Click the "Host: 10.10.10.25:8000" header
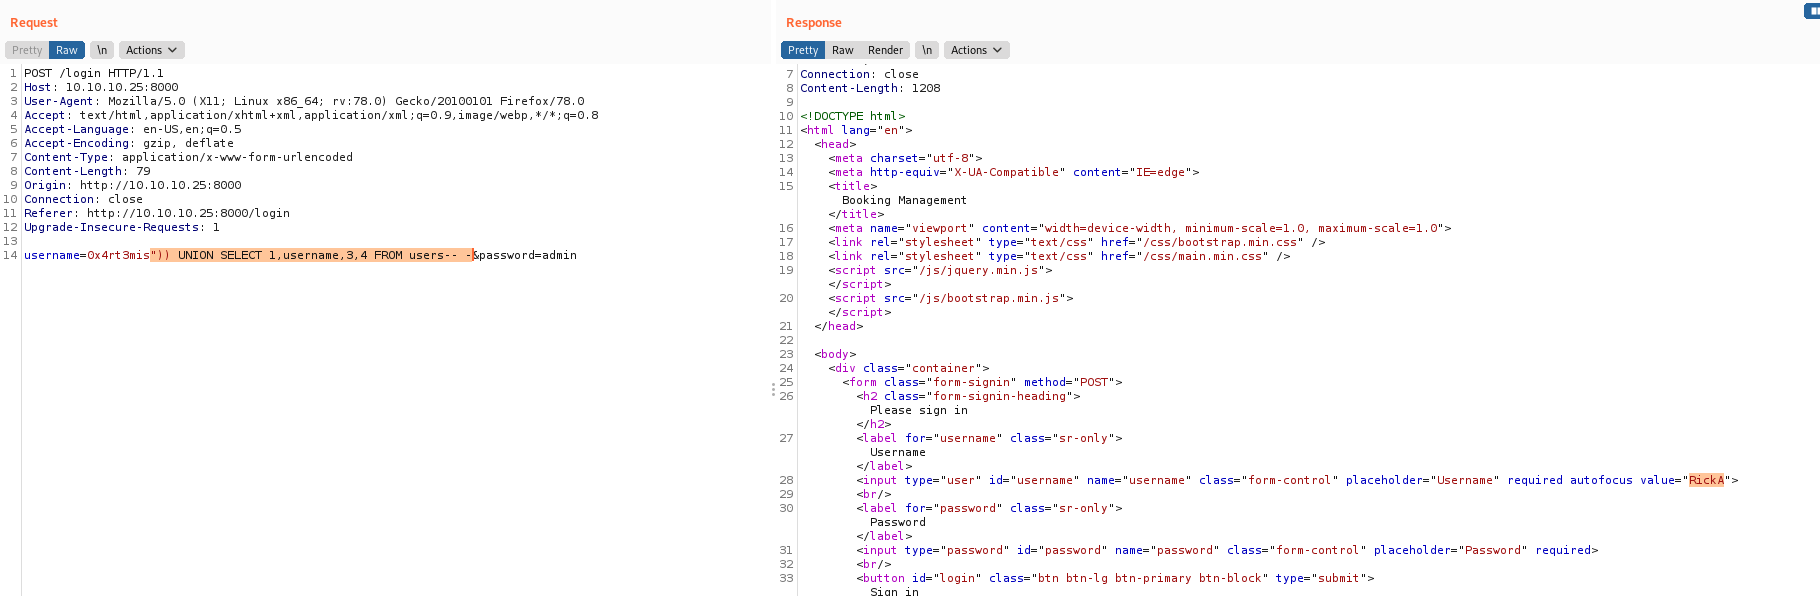 [x=101, y=87]
